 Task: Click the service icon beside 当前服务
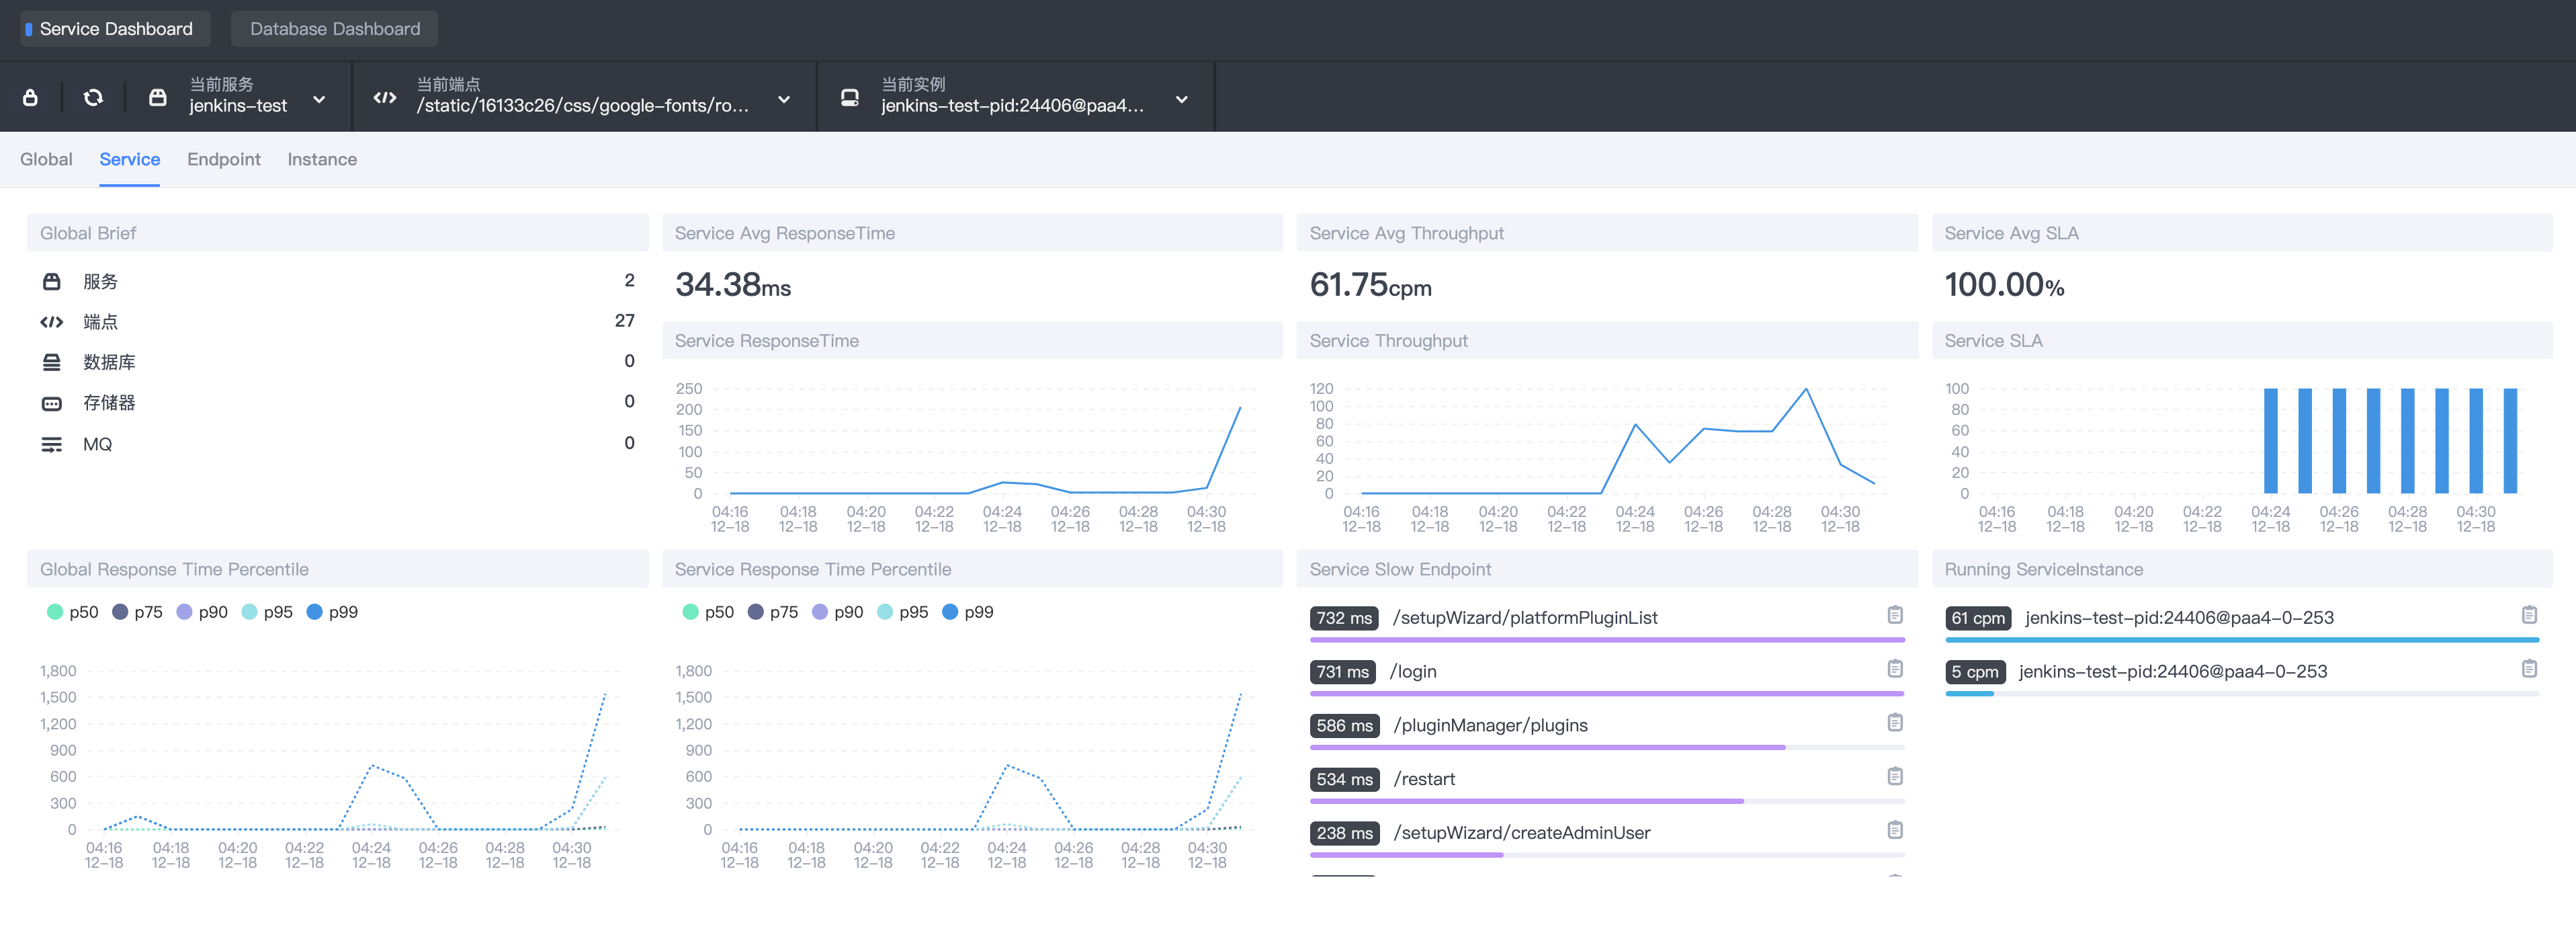point(157,97)
